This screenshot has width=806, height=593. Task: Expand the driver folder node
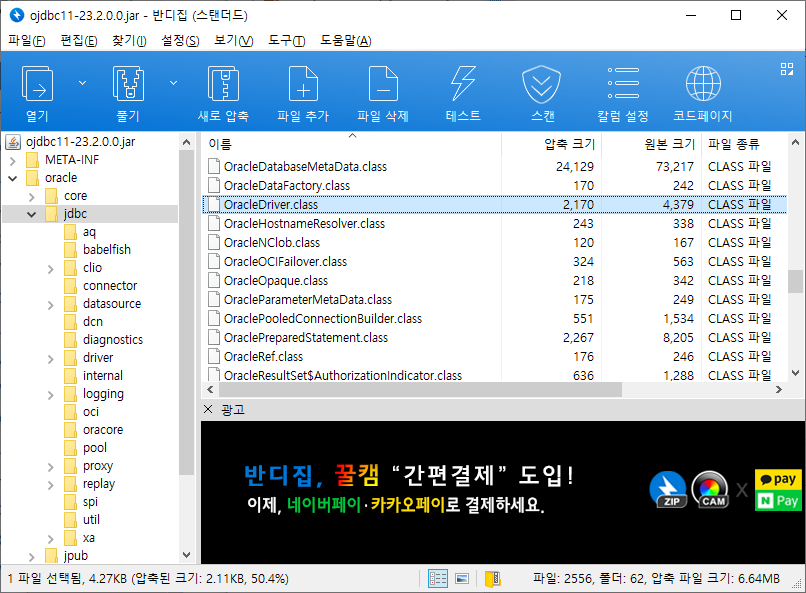pyautogui.click(x=50, y=359)
